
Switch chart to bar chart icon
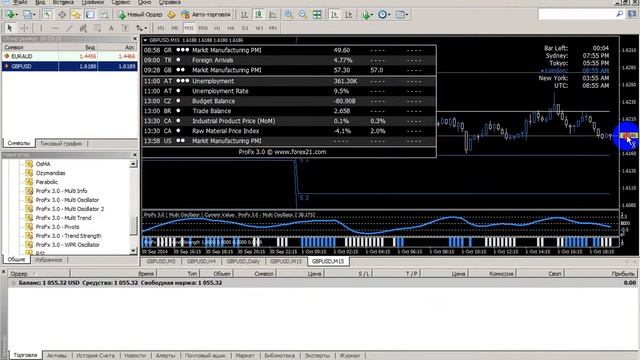244,15
